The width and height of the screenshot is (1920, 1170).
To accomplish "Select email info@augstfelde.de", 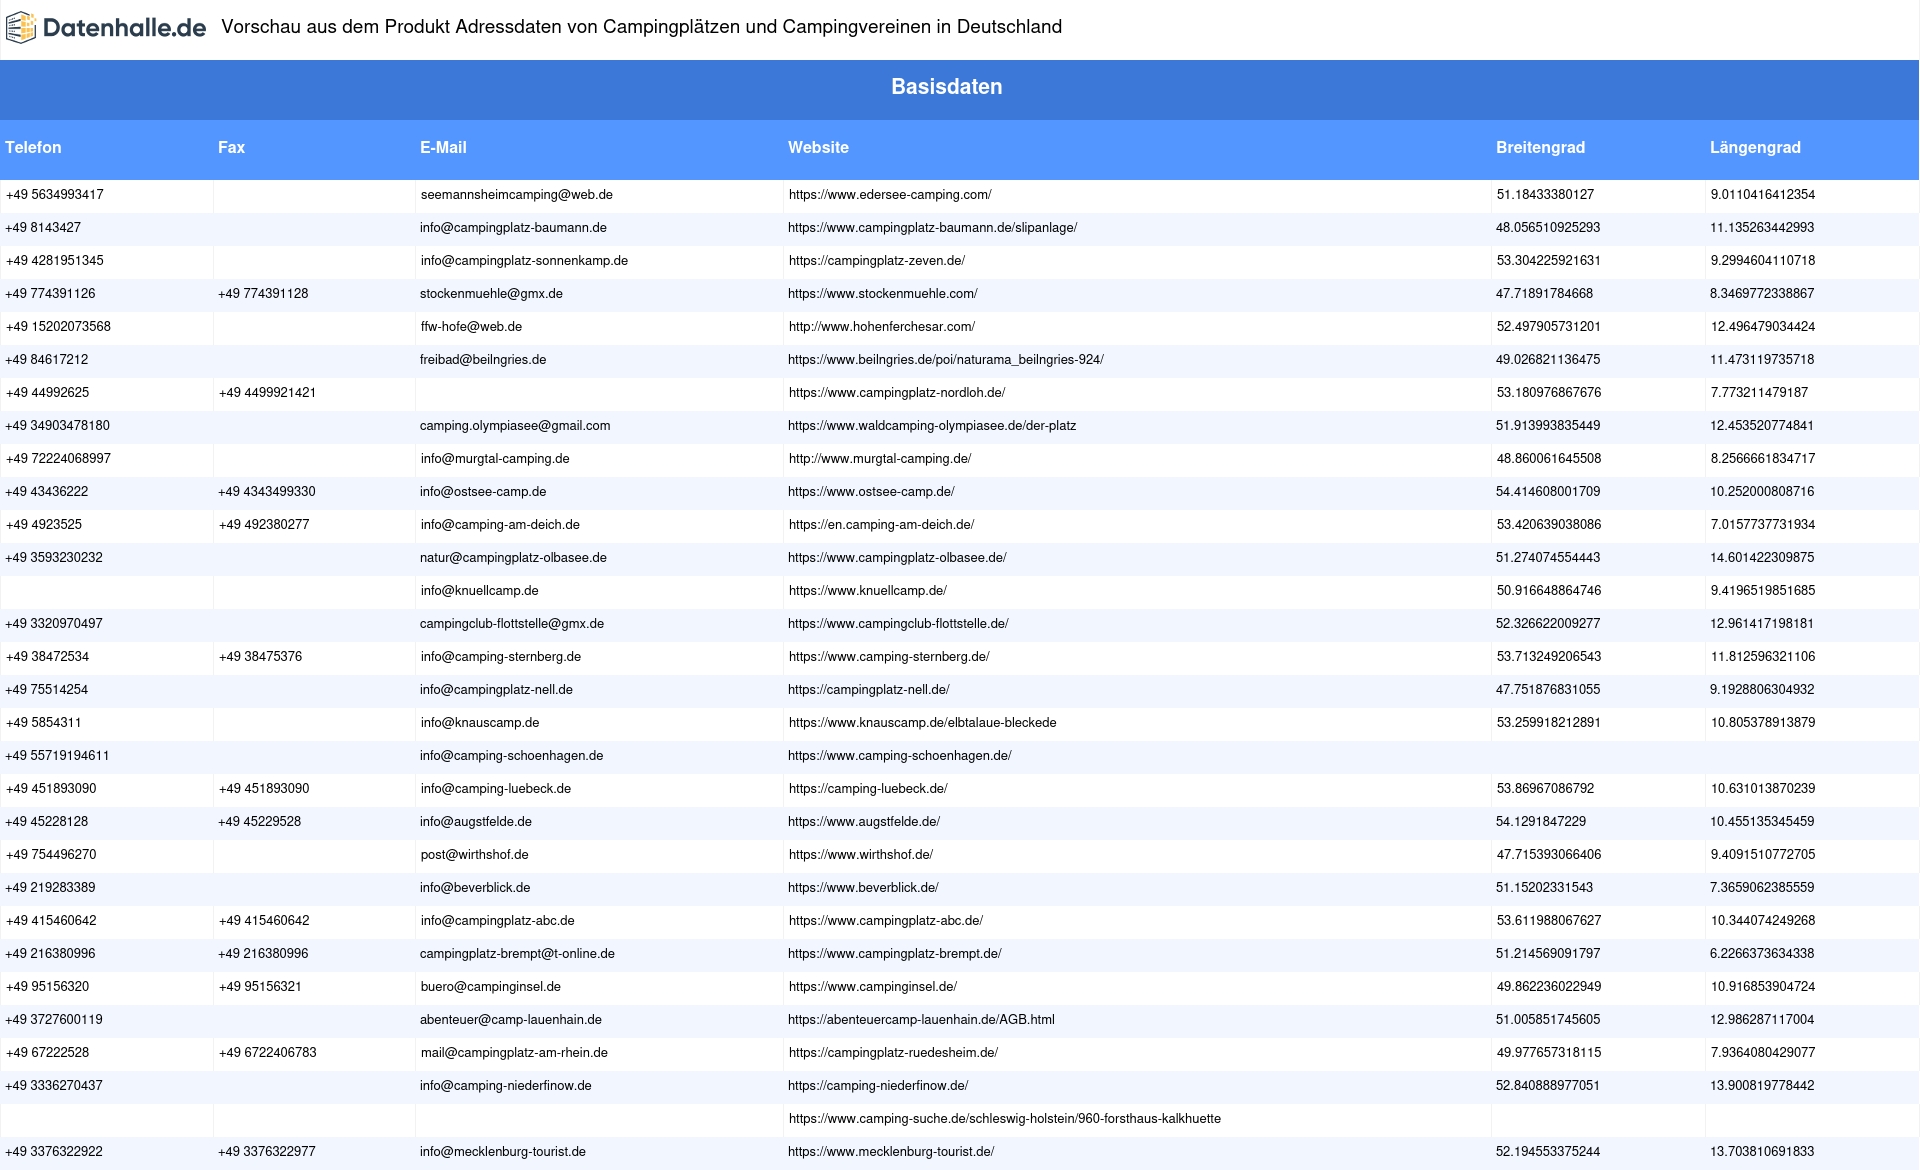I will tap(476, 822).
